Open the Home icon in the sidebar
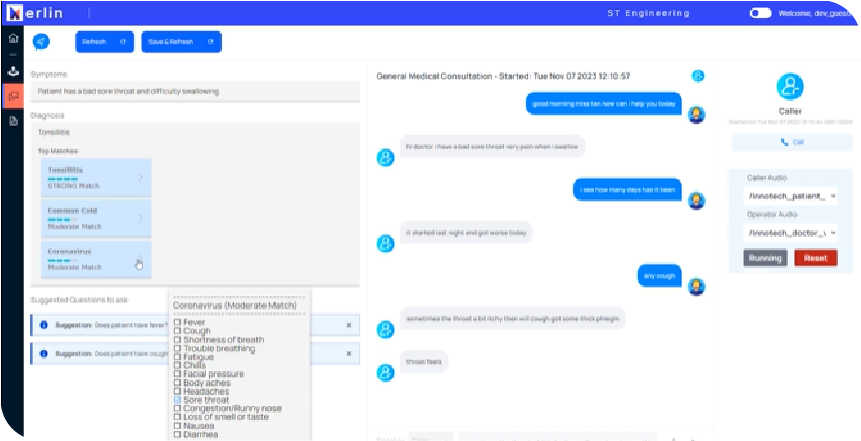 [13, 38]
